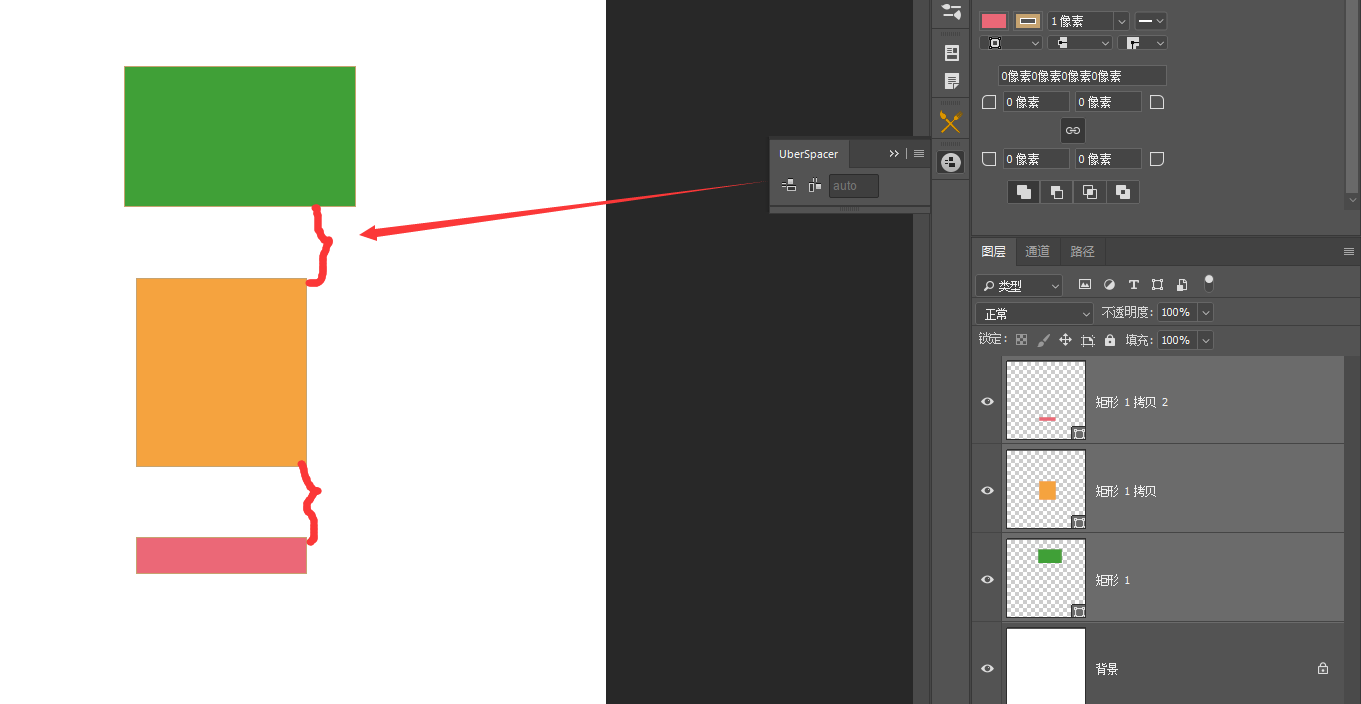Screen dimensions: 1361x704
Task: Open the opacity slider dropdown arrow
Action: (1205, 313)
